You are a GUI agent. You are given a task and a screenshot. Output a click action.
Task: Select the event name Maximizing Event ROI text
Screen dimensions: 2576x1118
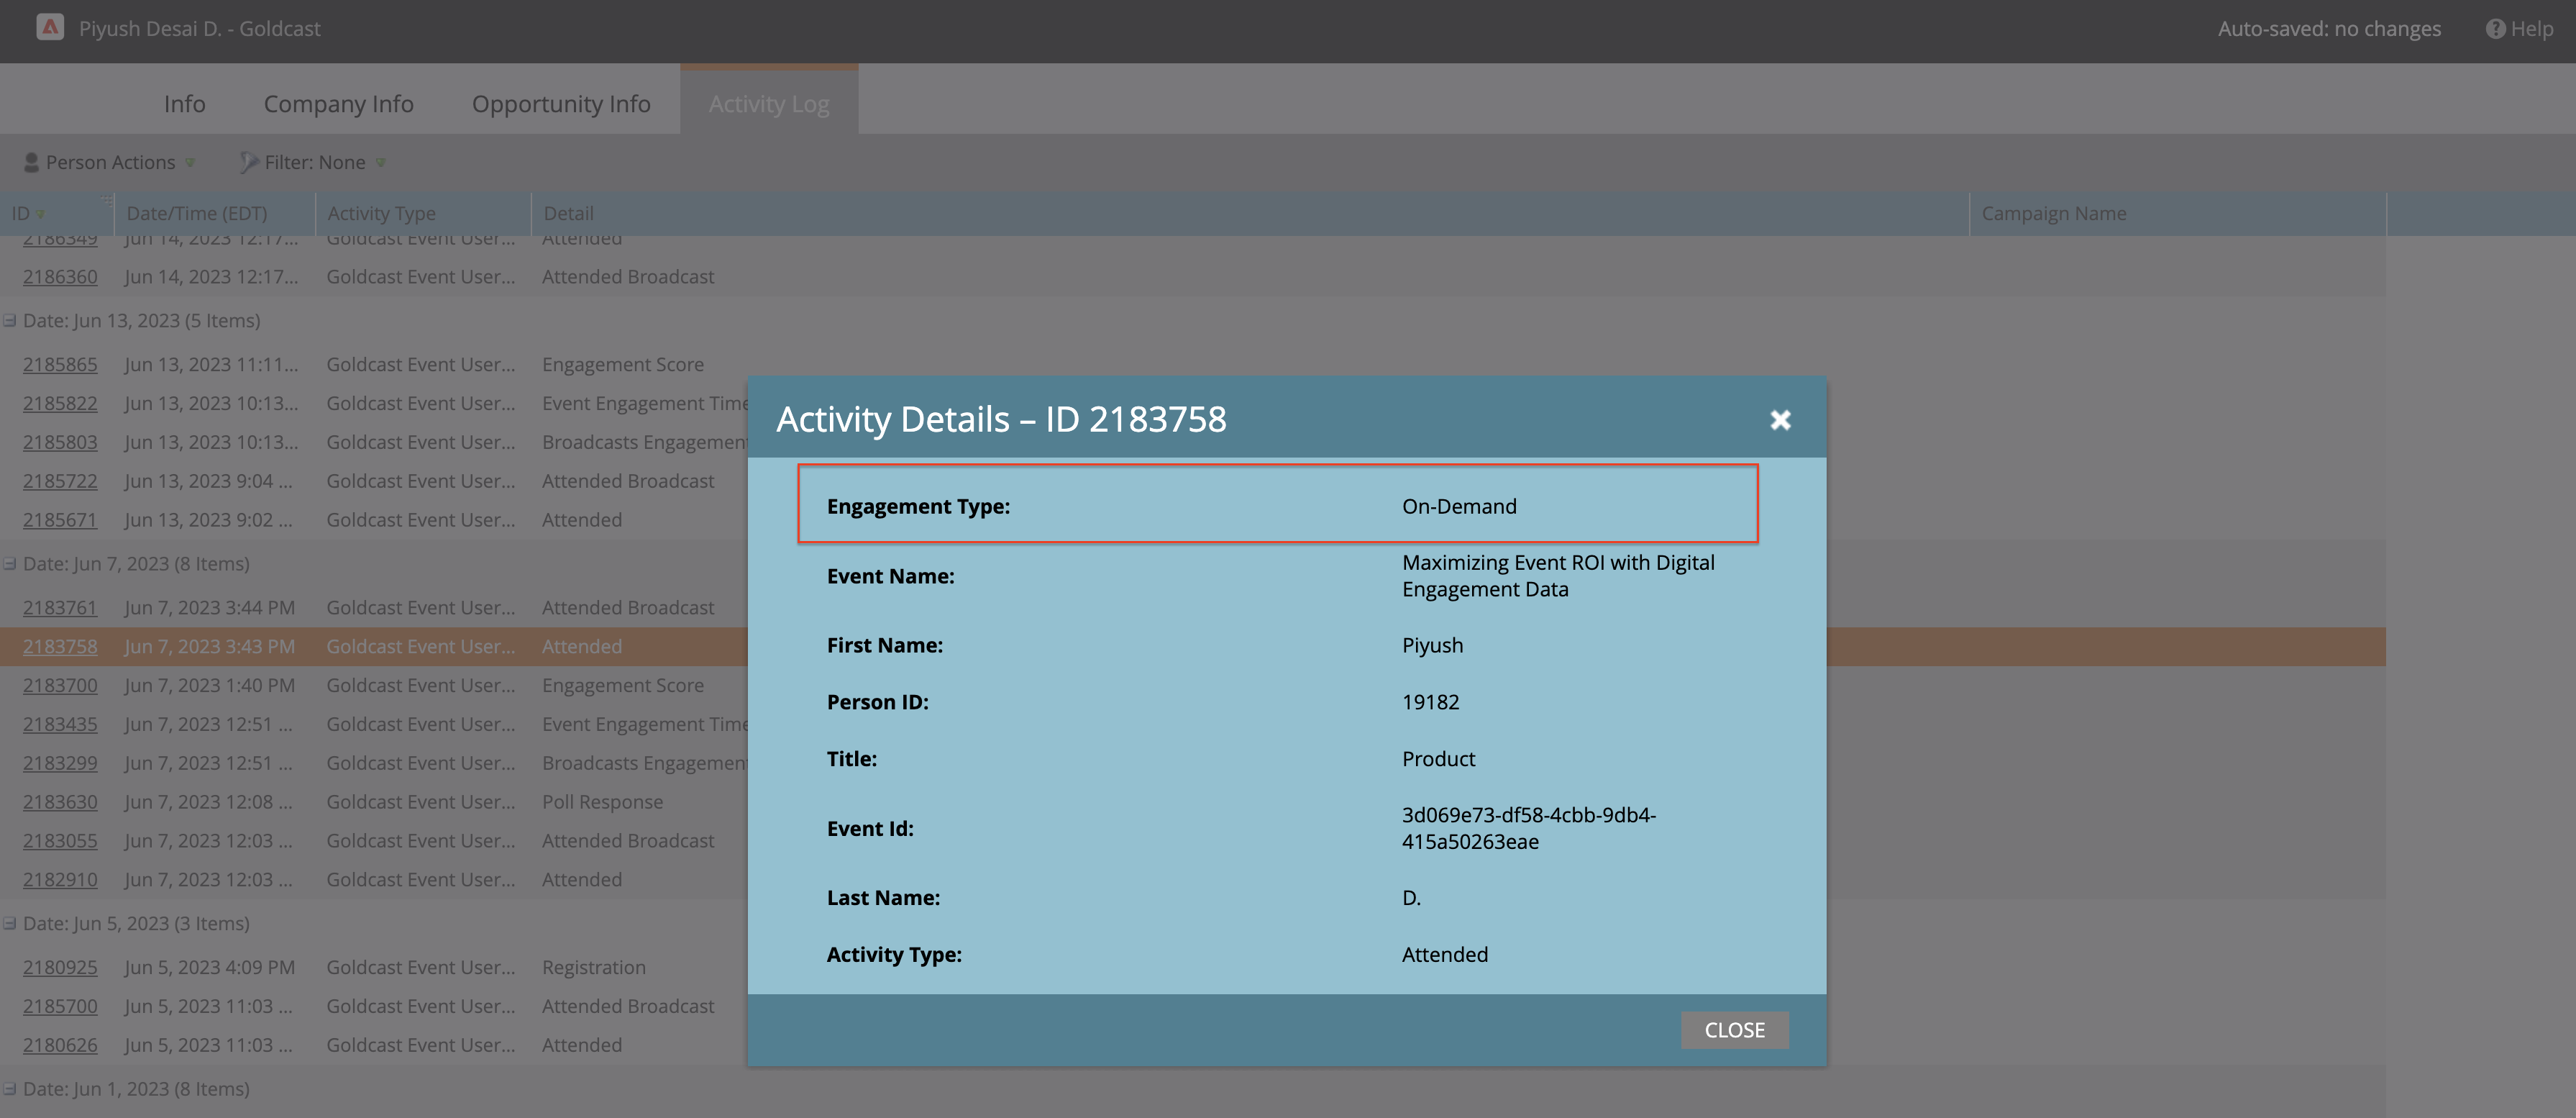tap(1558, 576)
